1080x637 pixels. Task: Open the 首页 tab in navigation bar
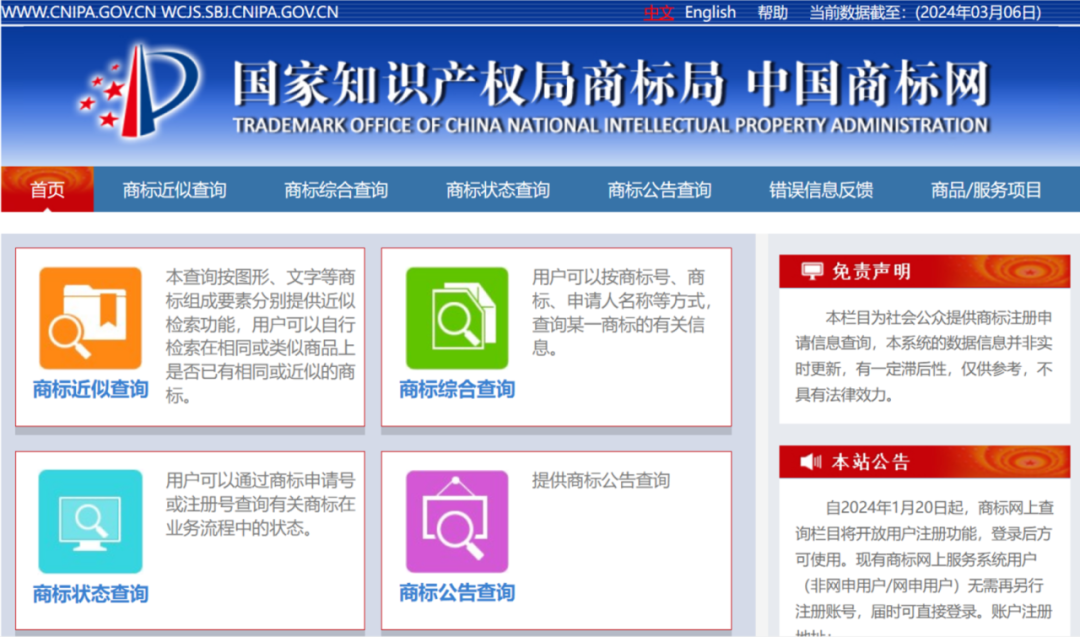pyautogui.click(x=47, y=189)
